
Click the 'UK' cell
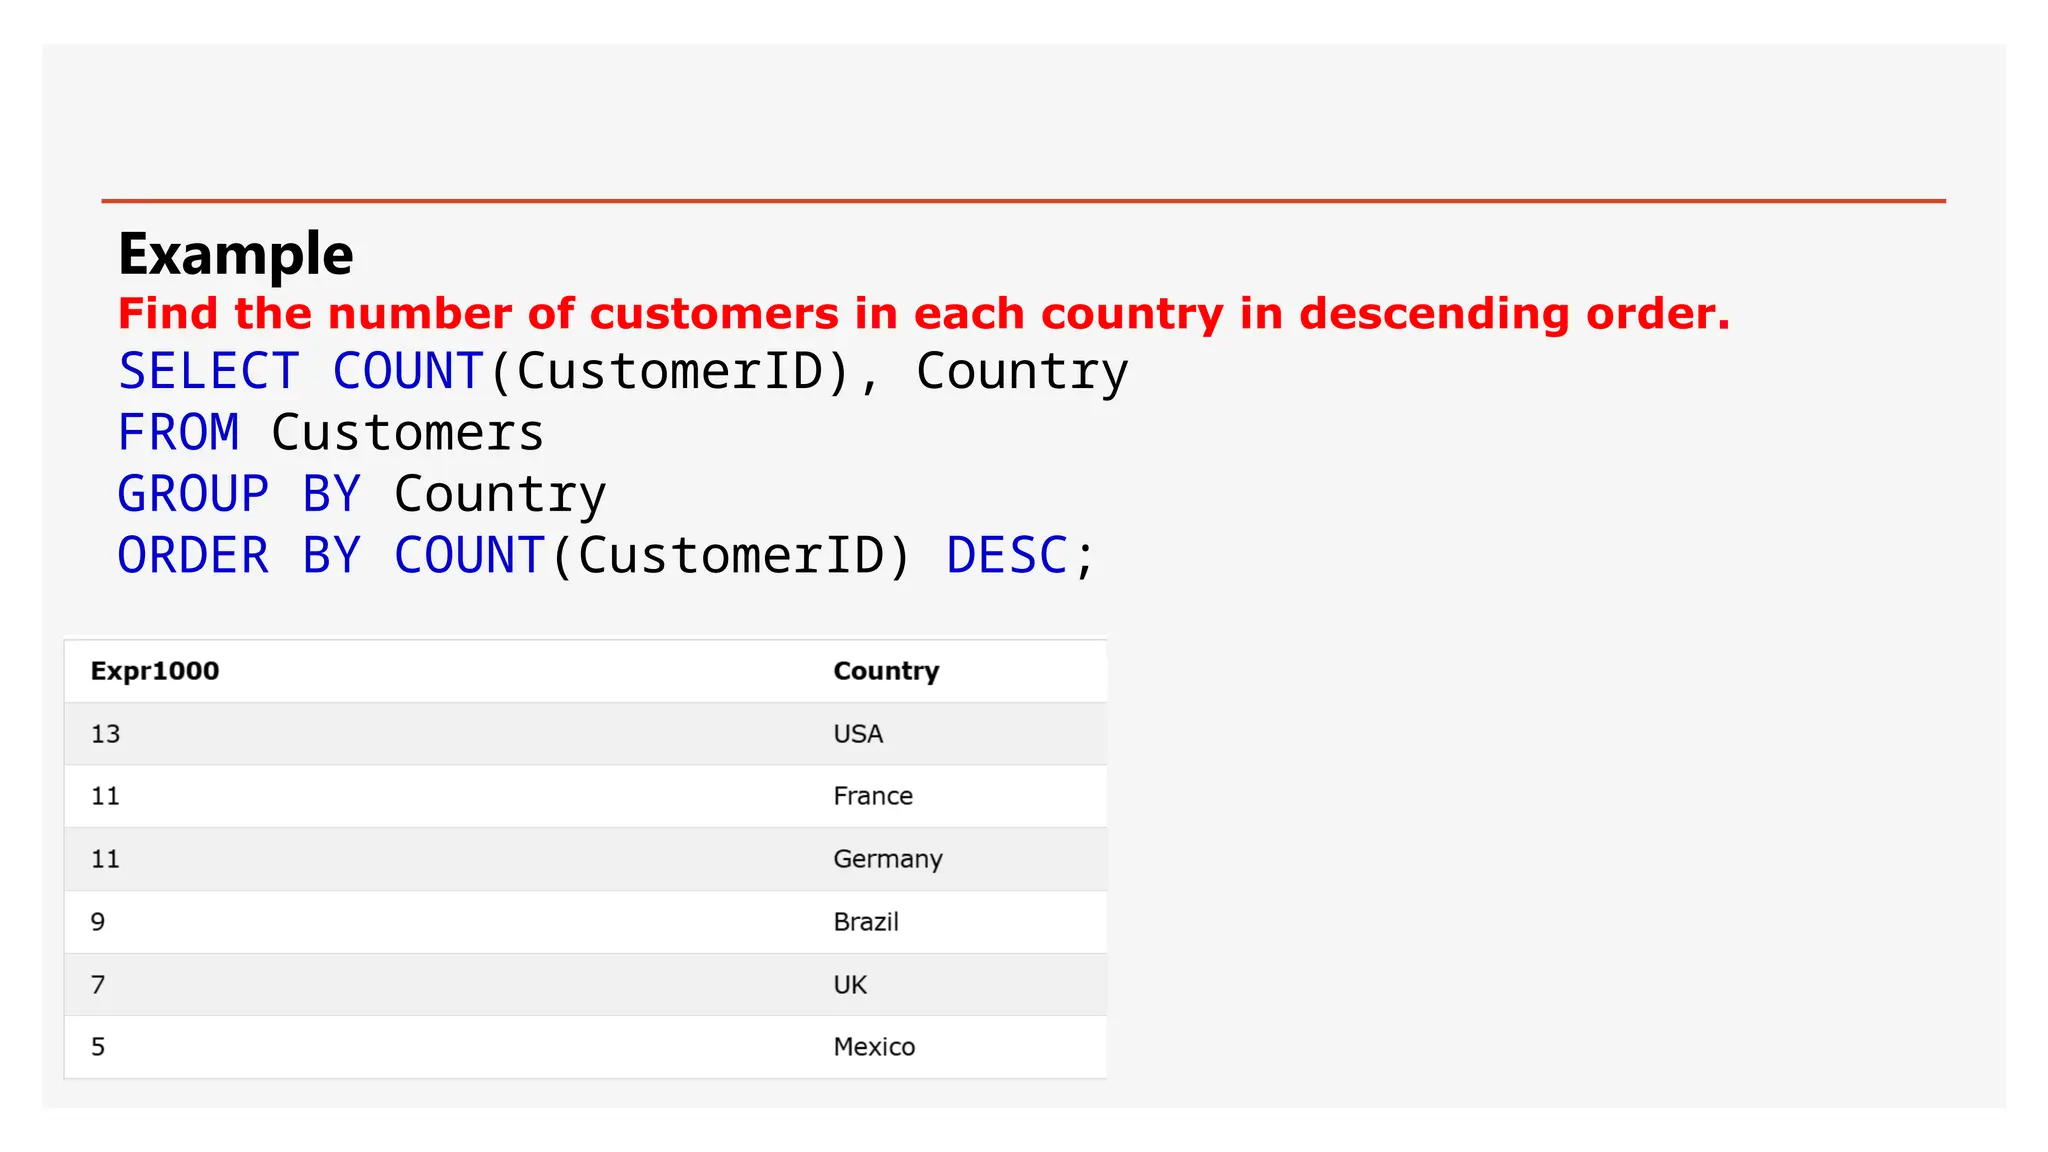[850, 985]
